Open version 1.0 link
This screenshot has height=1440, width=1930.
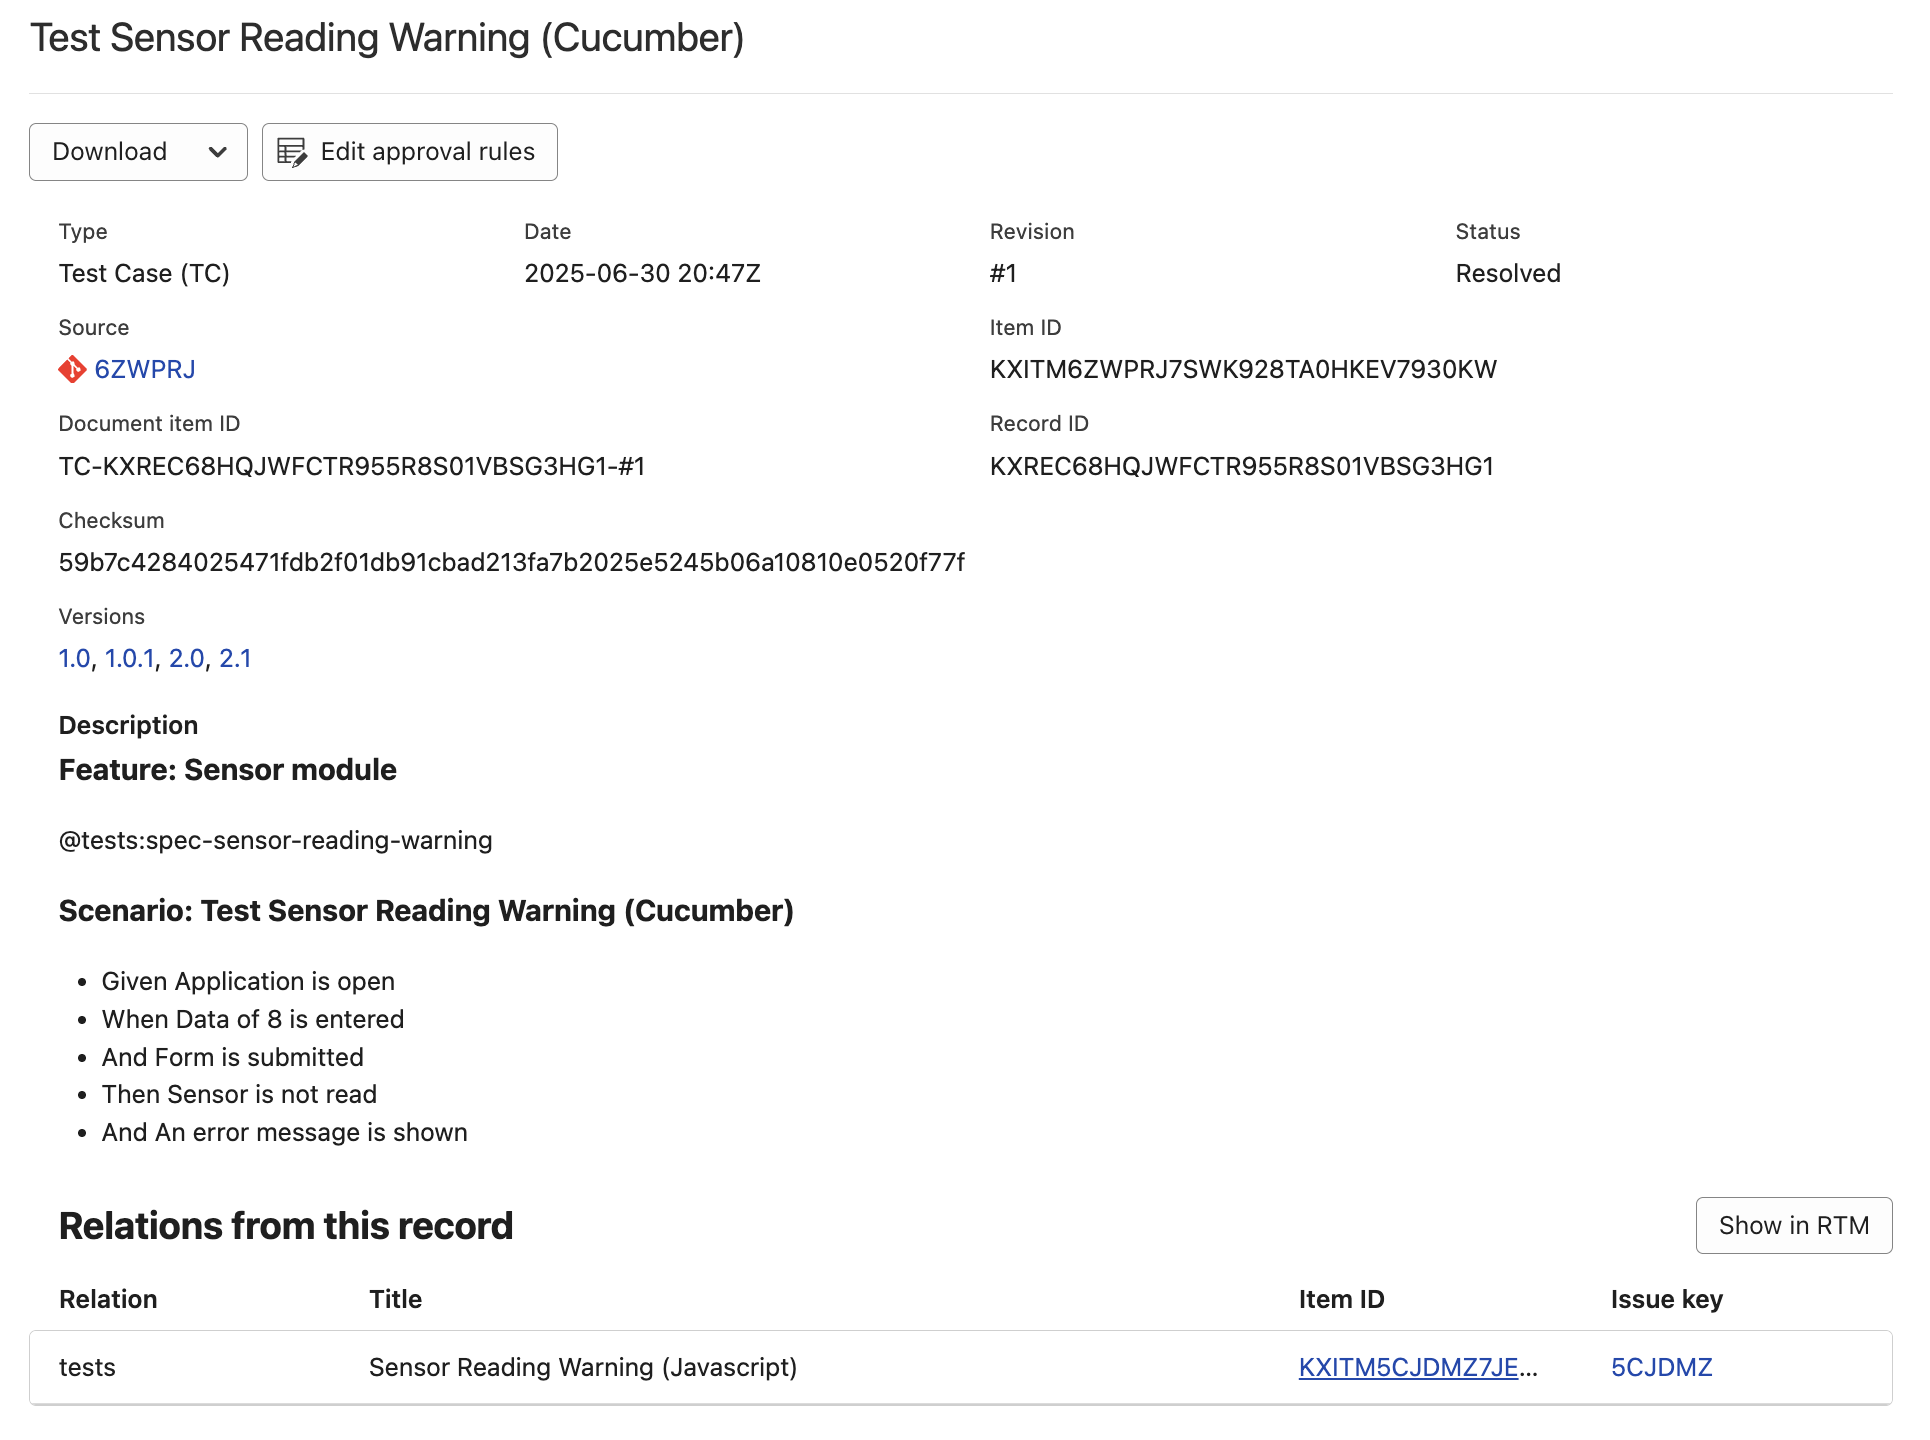pyautogui.click(x=75, y=659)
